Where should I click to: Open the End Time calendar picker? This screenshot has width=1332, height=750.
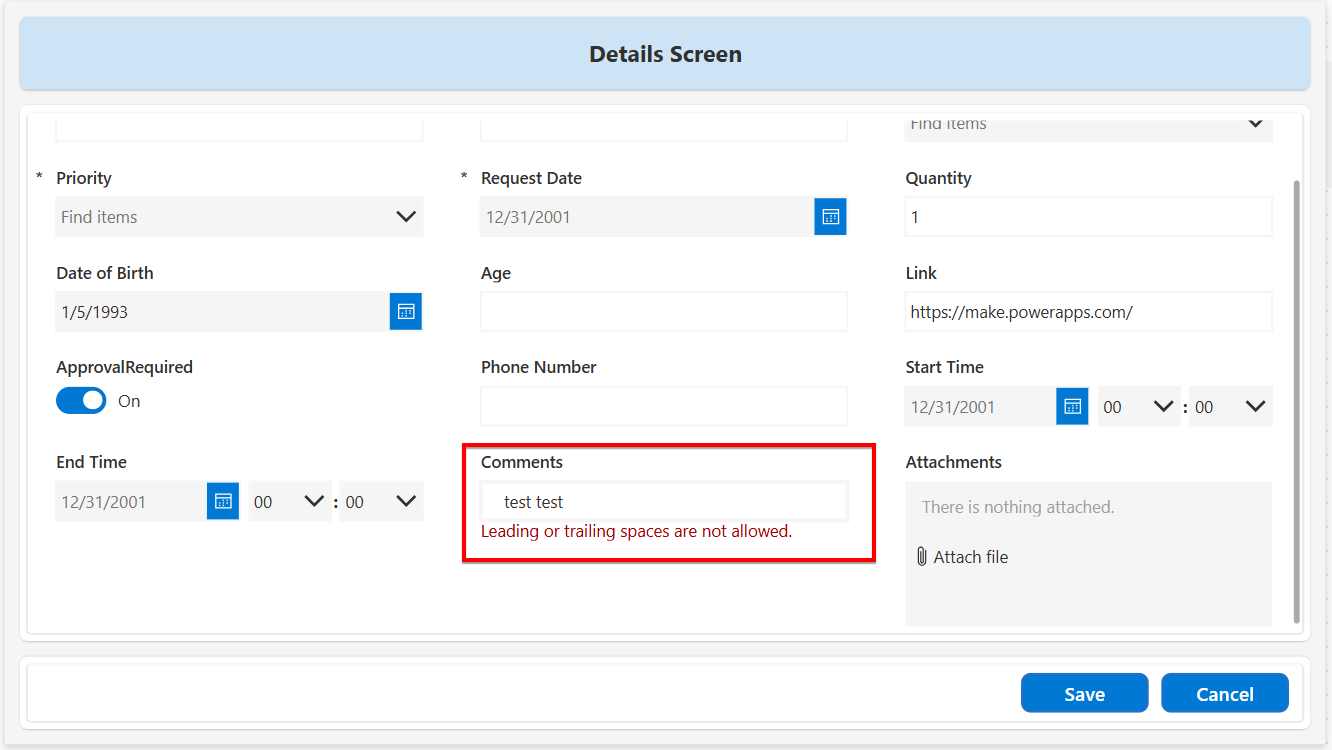tap(223, 502)
